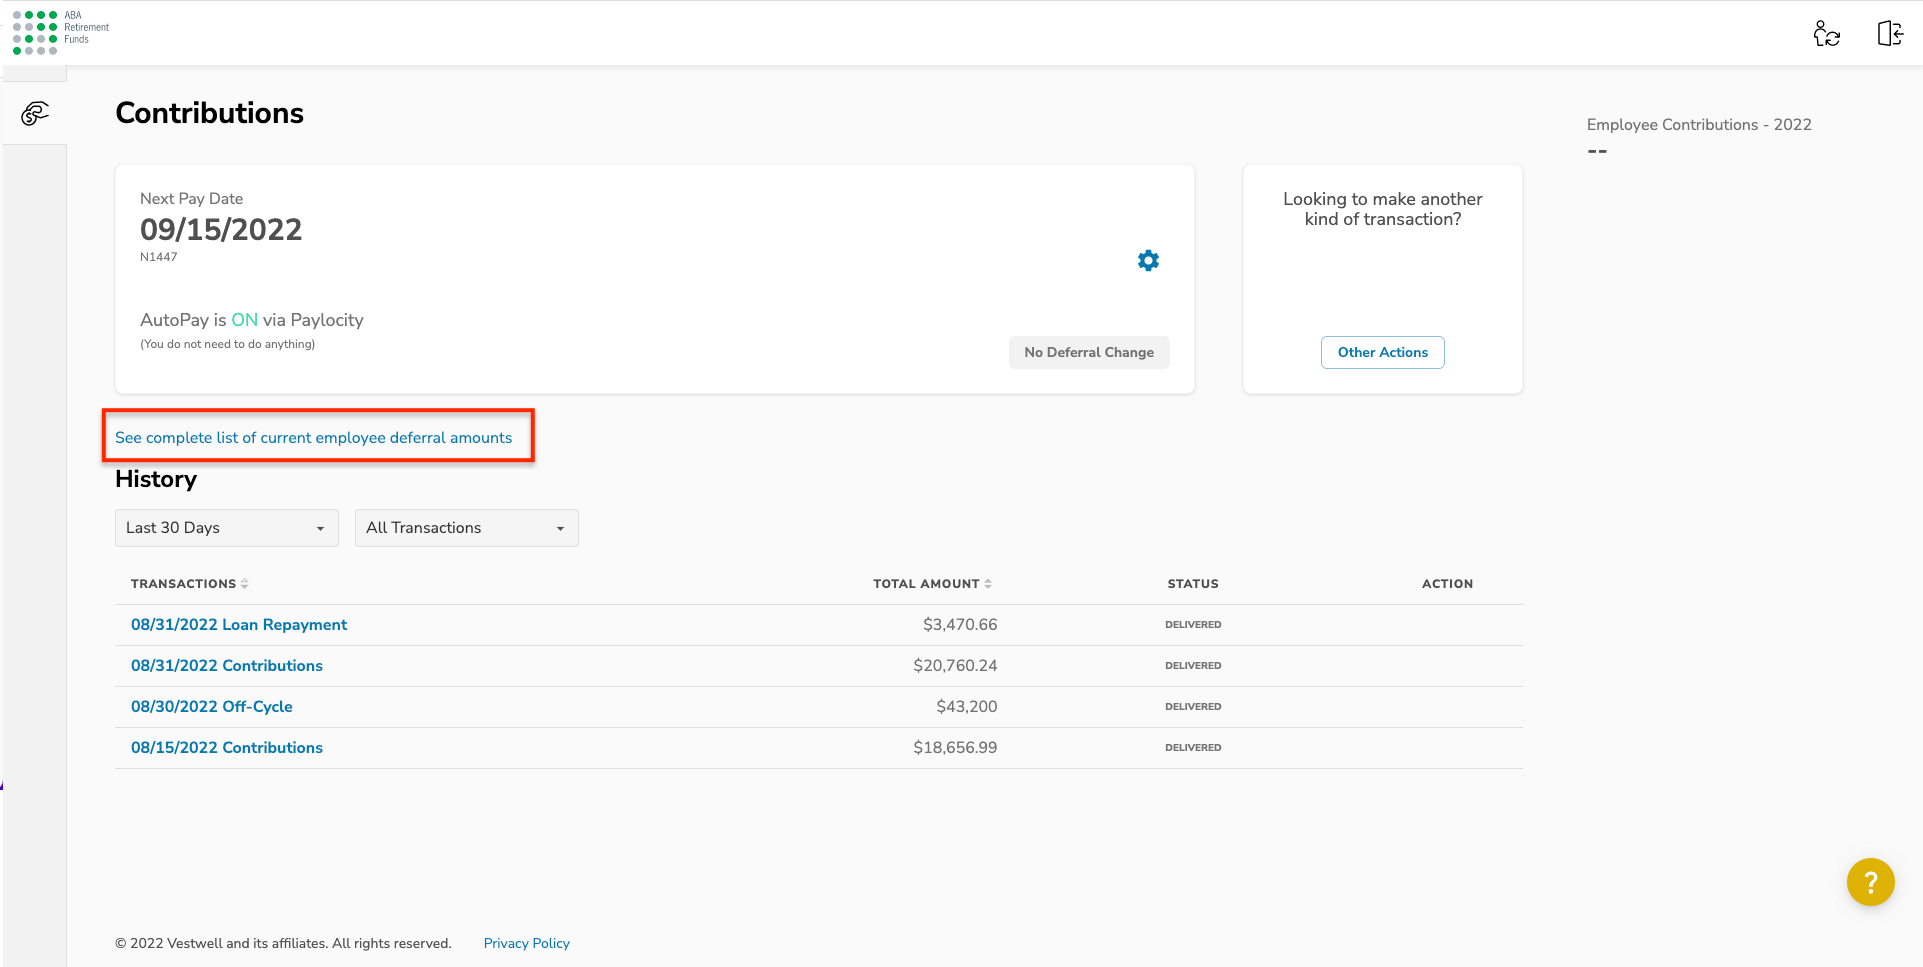Click the Other Actions button

point(1383,352)
